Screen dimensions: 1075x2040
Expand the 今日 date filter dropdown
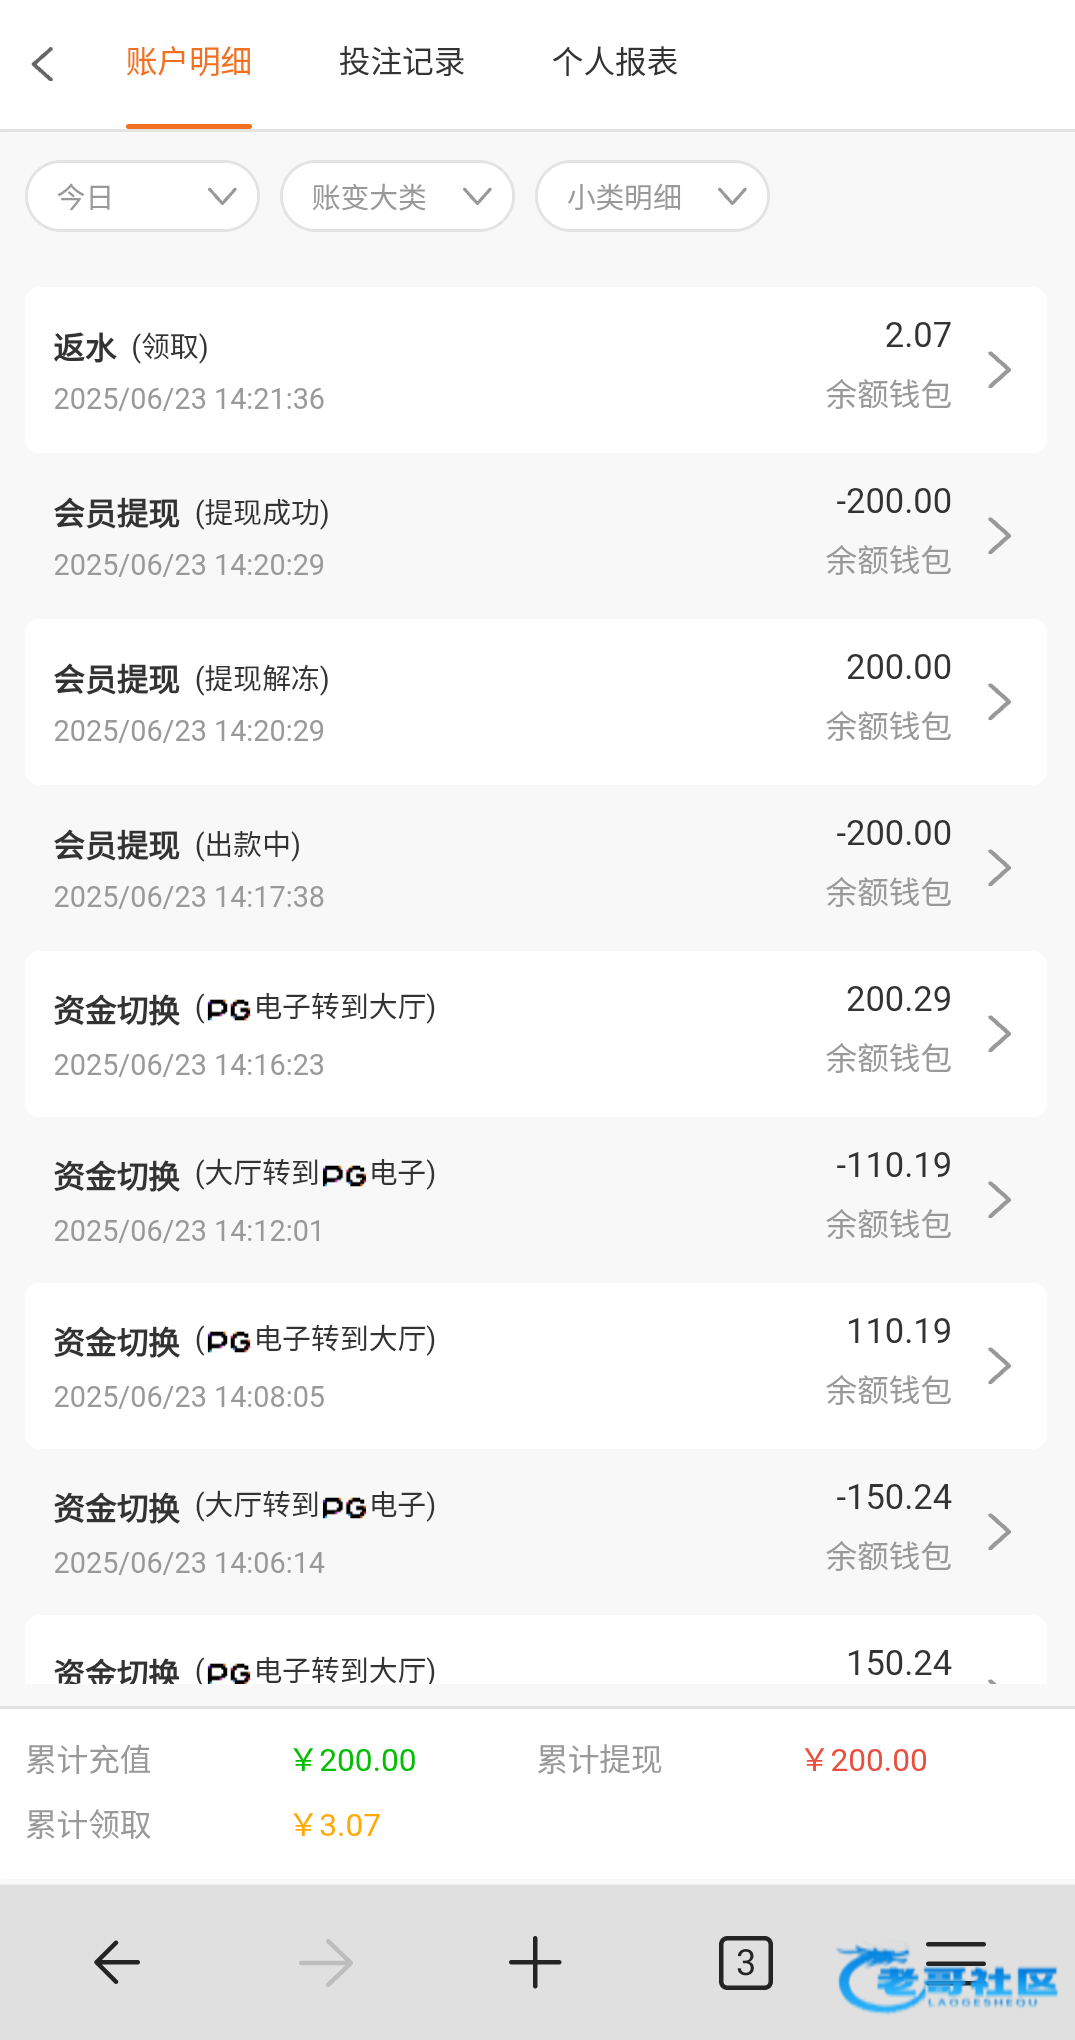point(142,197)
